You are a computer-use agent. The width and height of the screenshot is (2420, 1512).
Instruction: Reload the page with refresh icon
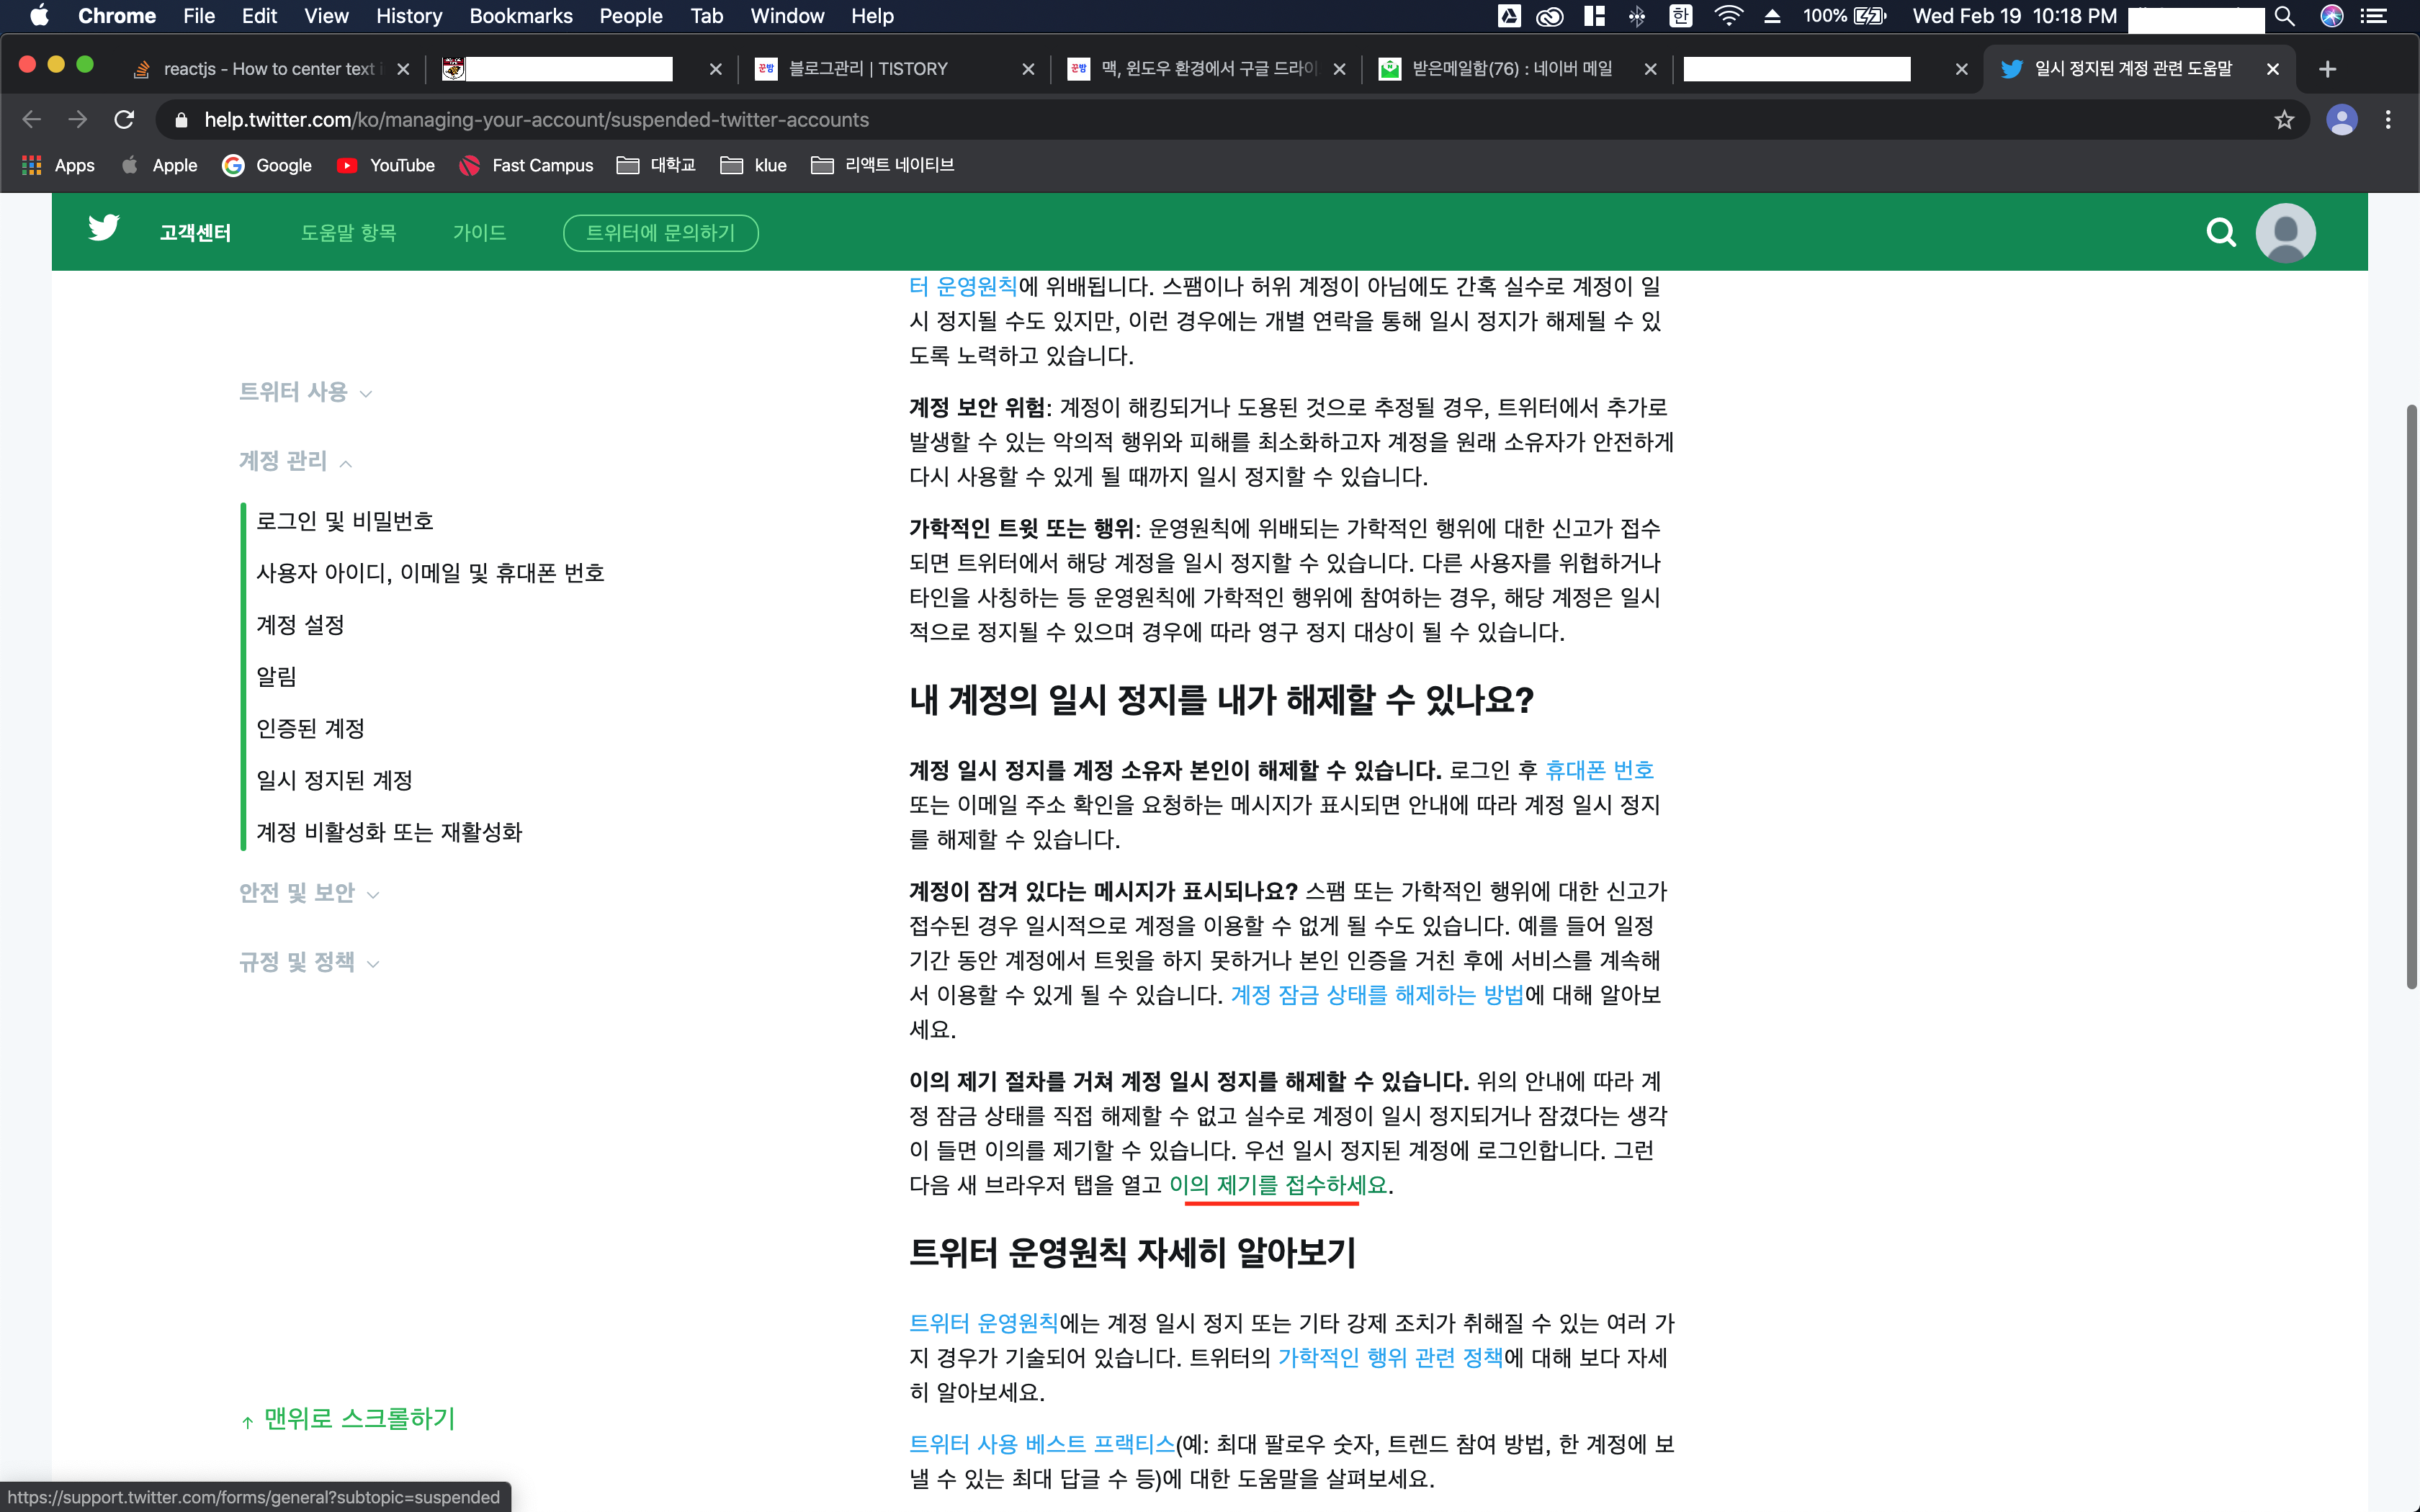pyautogui.click(x=124, y=120)
